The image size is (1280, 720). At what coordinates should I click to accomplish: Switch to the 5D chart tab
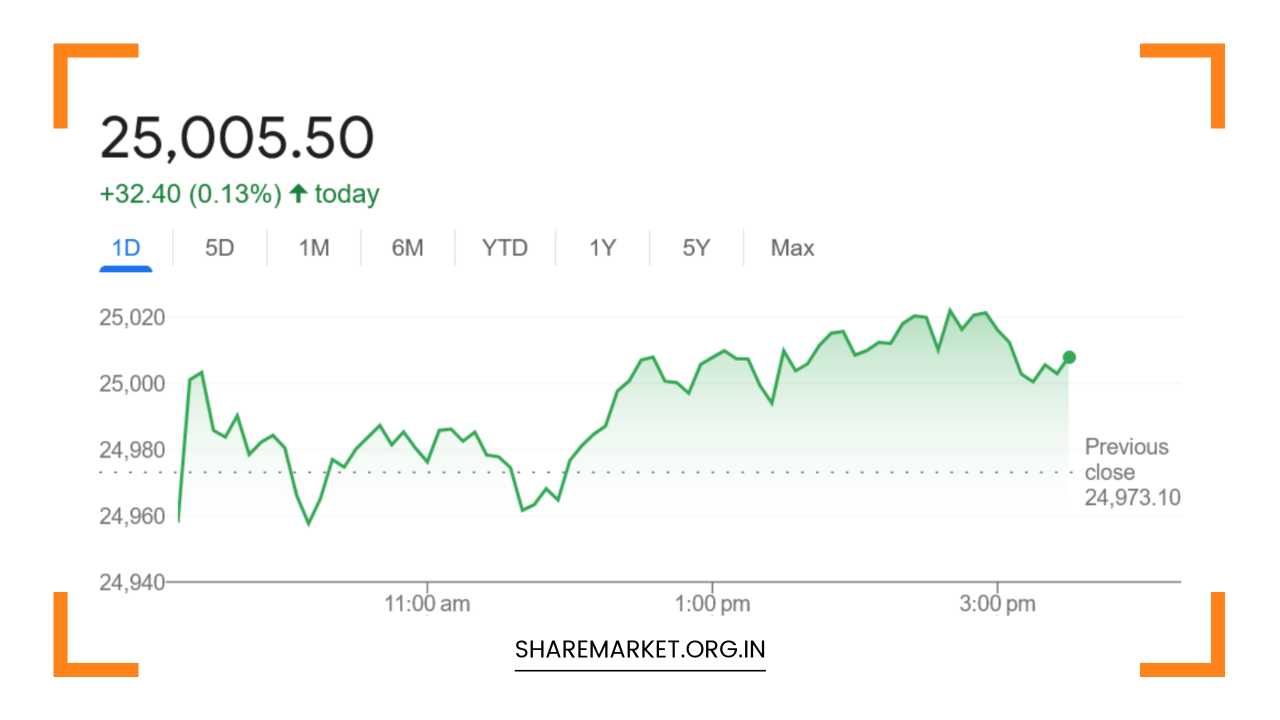pos(219,248)
